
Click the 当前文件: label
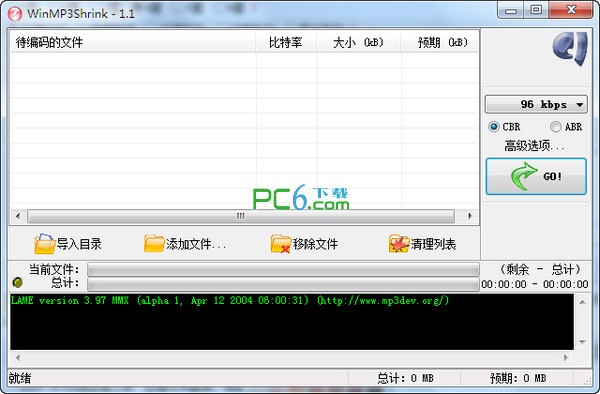tap(54, 269)
